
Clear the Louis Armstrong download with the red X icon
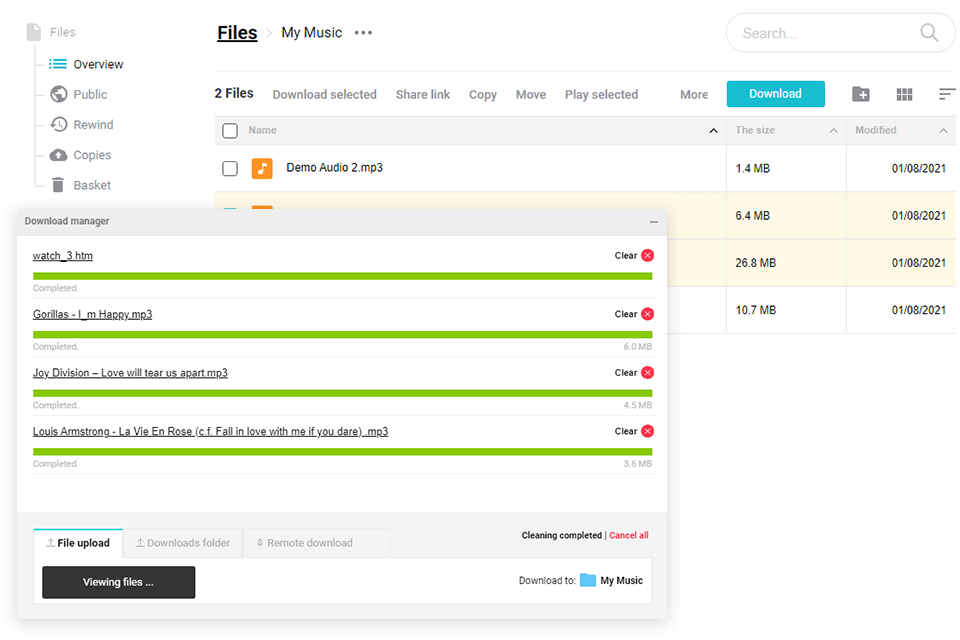[x=647, y=431]
